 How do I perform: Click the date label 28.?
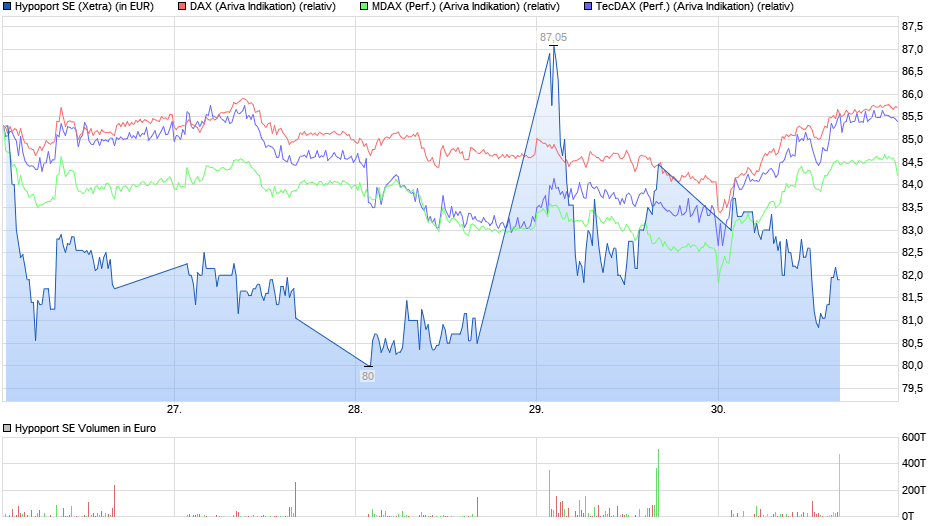[355, 409]
